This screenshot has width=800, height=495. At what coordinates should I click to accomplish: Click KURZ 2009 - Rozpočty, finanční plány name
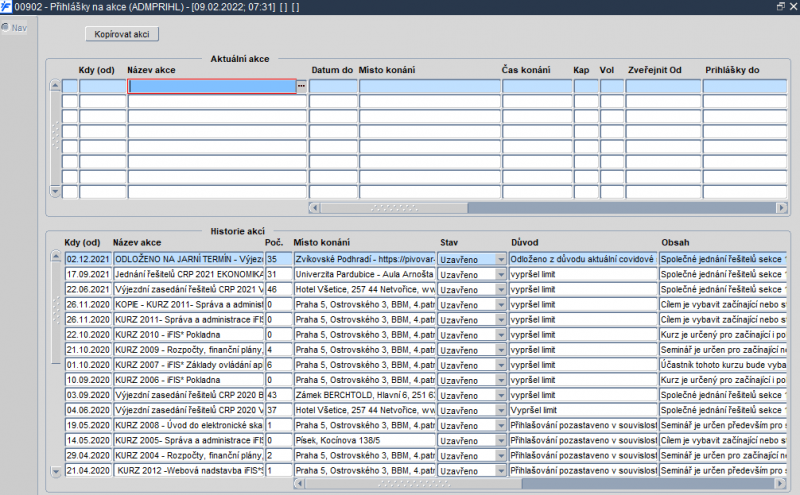[188, 350]
